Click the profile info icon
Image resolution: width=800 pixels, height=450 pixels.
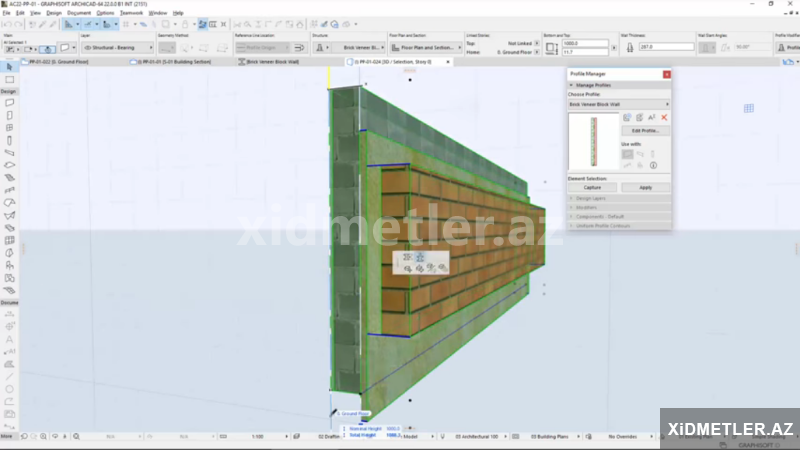[652, 165]
